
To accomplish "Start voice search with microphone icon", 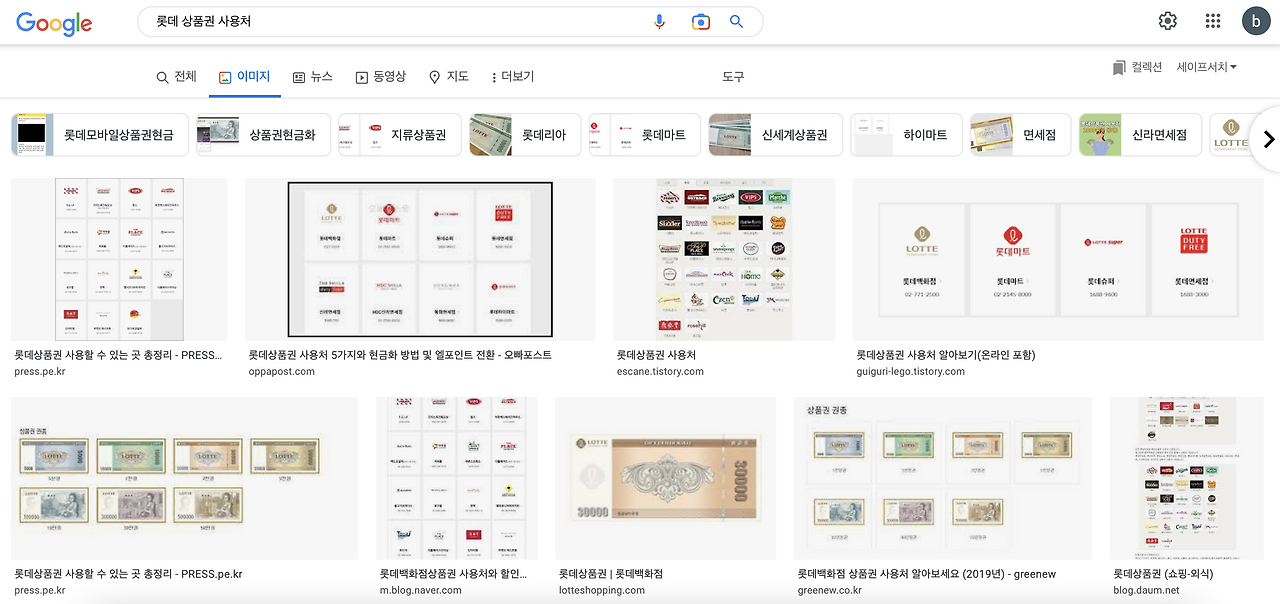I will (x=659, y=21).
